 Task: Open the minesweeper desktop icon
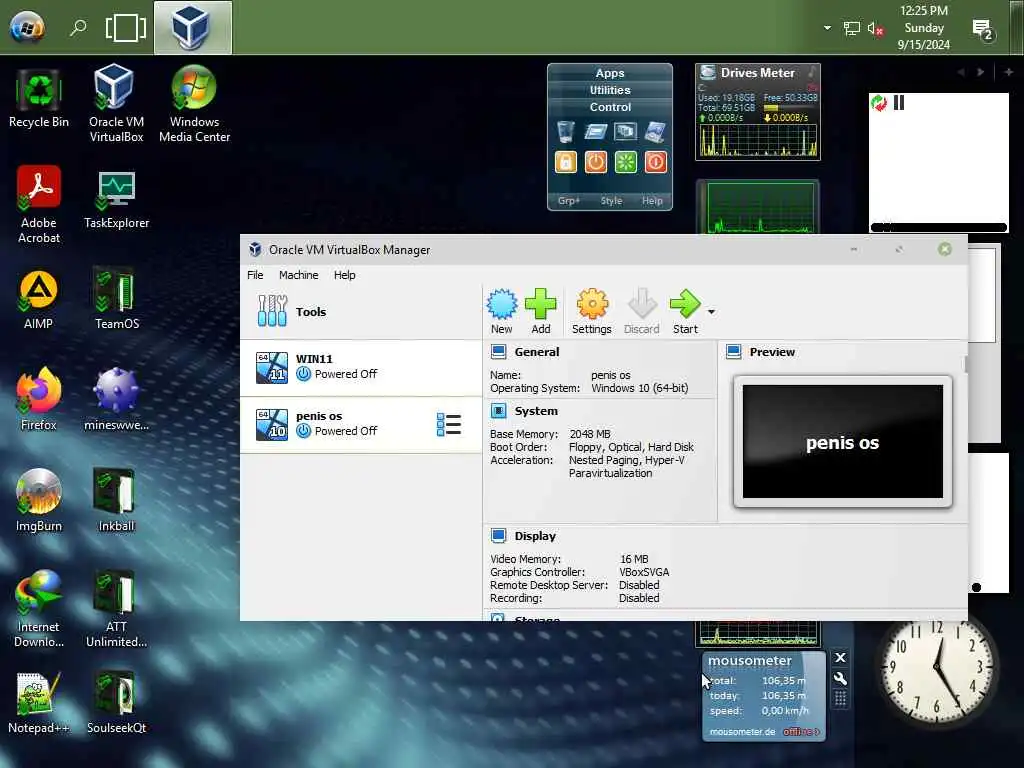point(116,398)
